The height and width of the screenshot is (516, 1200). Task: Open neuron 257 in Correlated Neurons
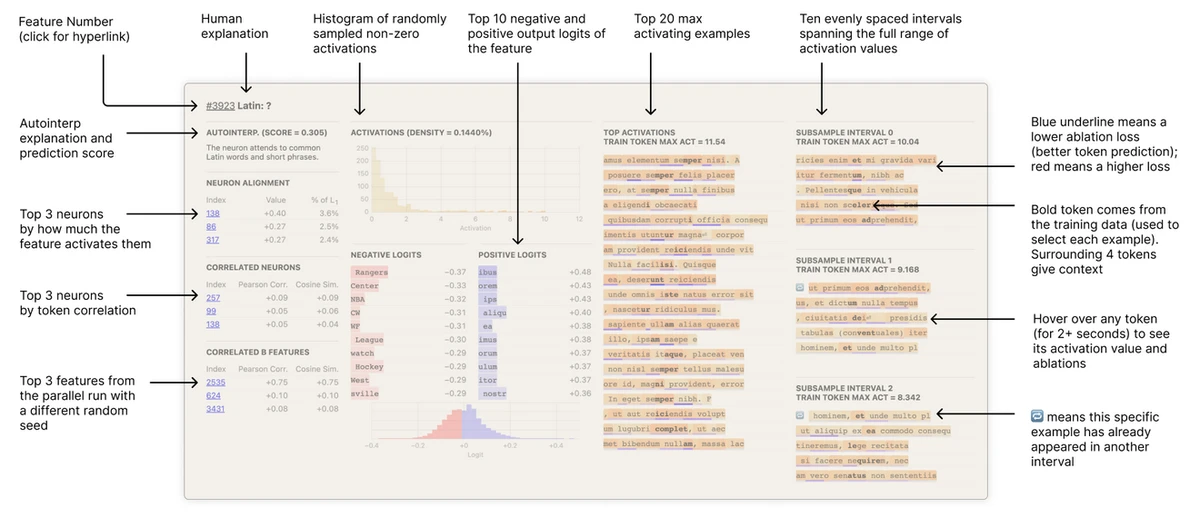213,298
